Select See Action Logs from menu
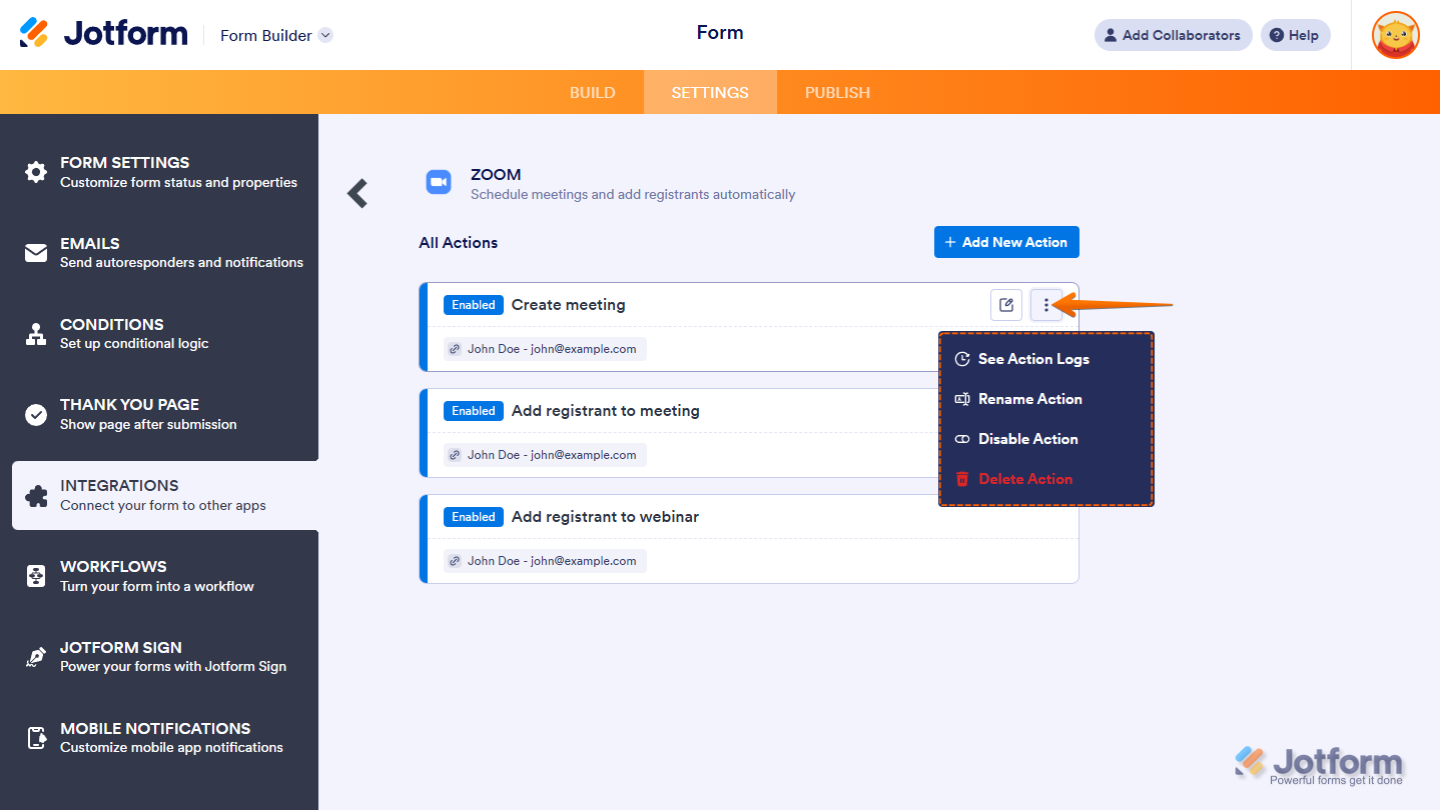 [1046, 359]
